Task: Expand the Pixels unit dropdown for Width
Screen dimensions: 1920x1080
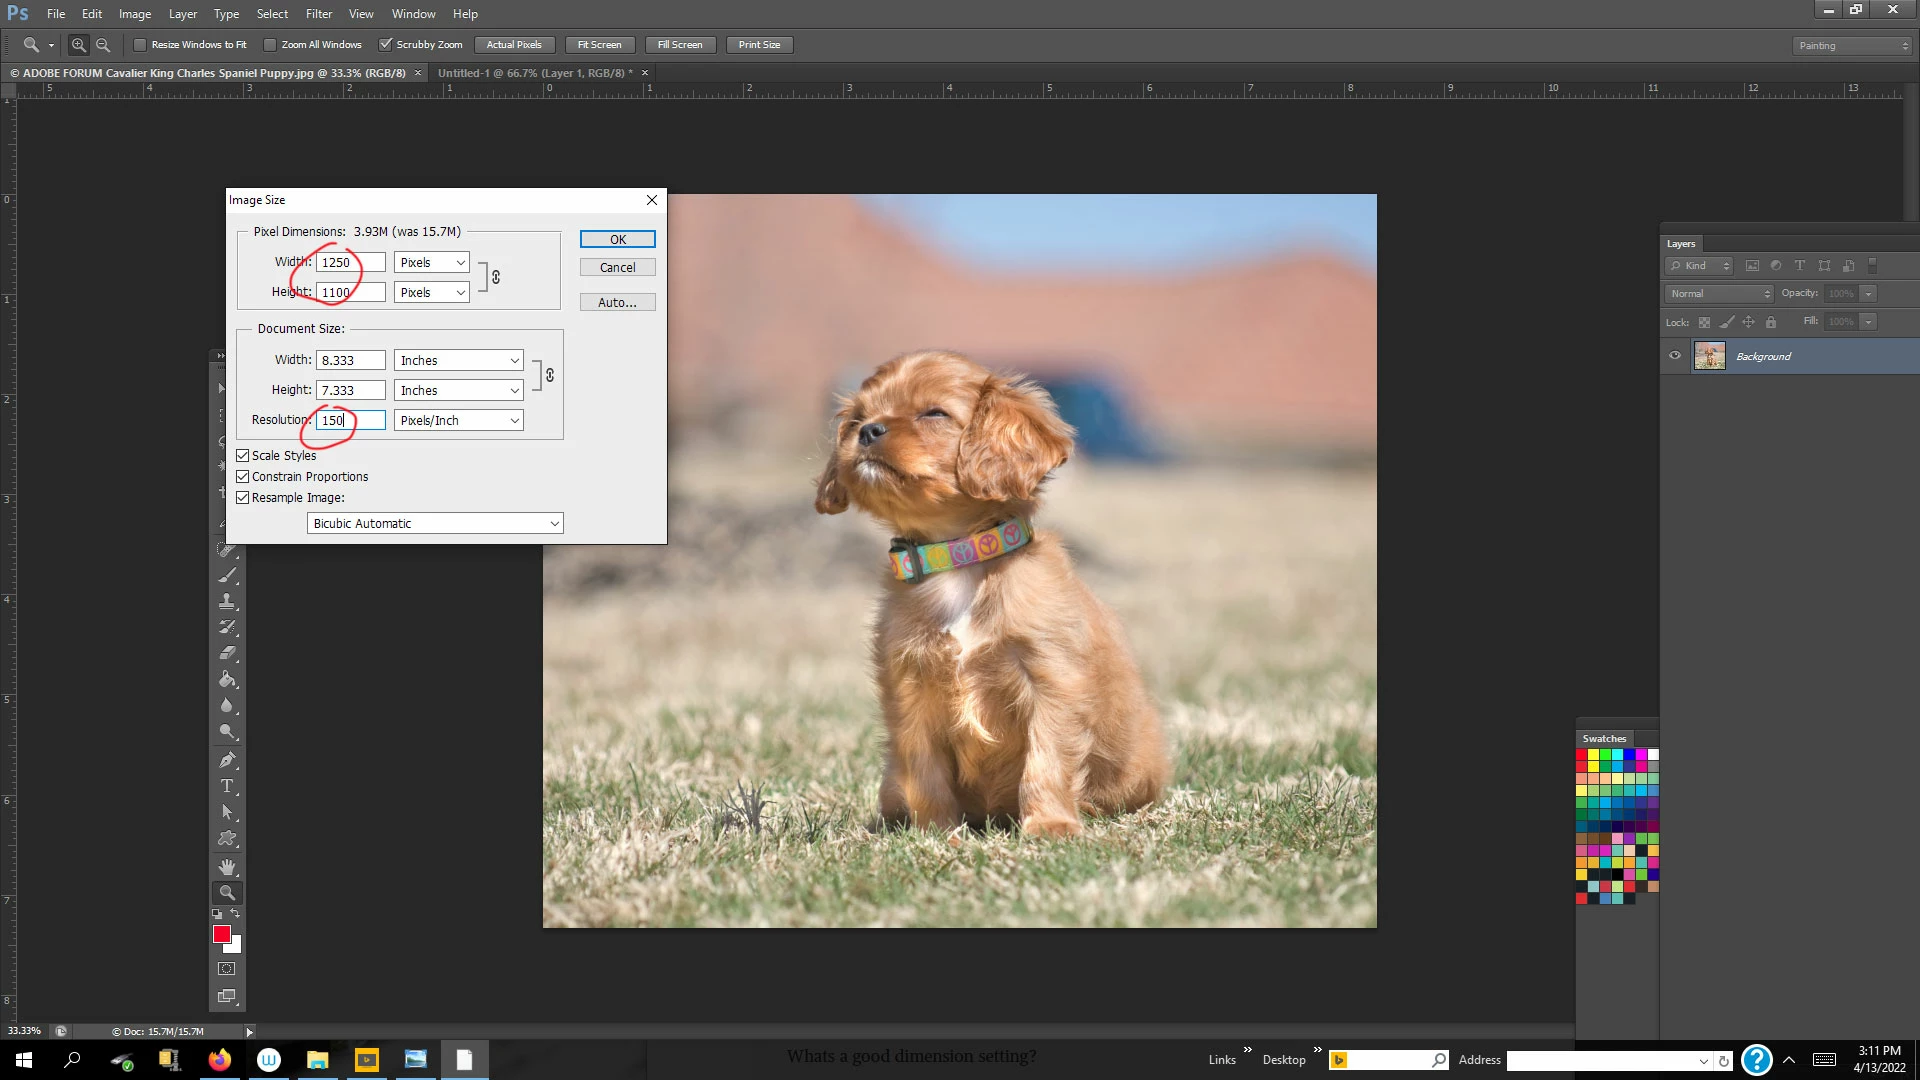Action: (x=432, y=262)
